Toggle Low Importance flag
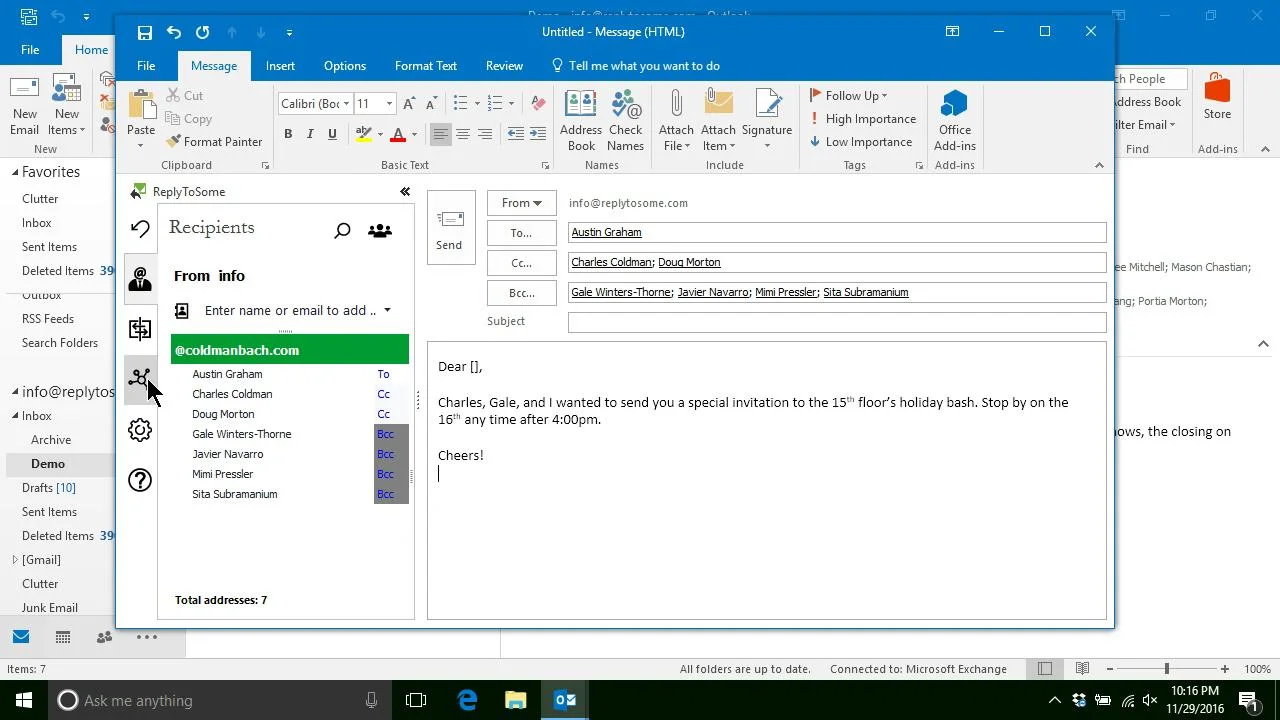 point(861,142)
